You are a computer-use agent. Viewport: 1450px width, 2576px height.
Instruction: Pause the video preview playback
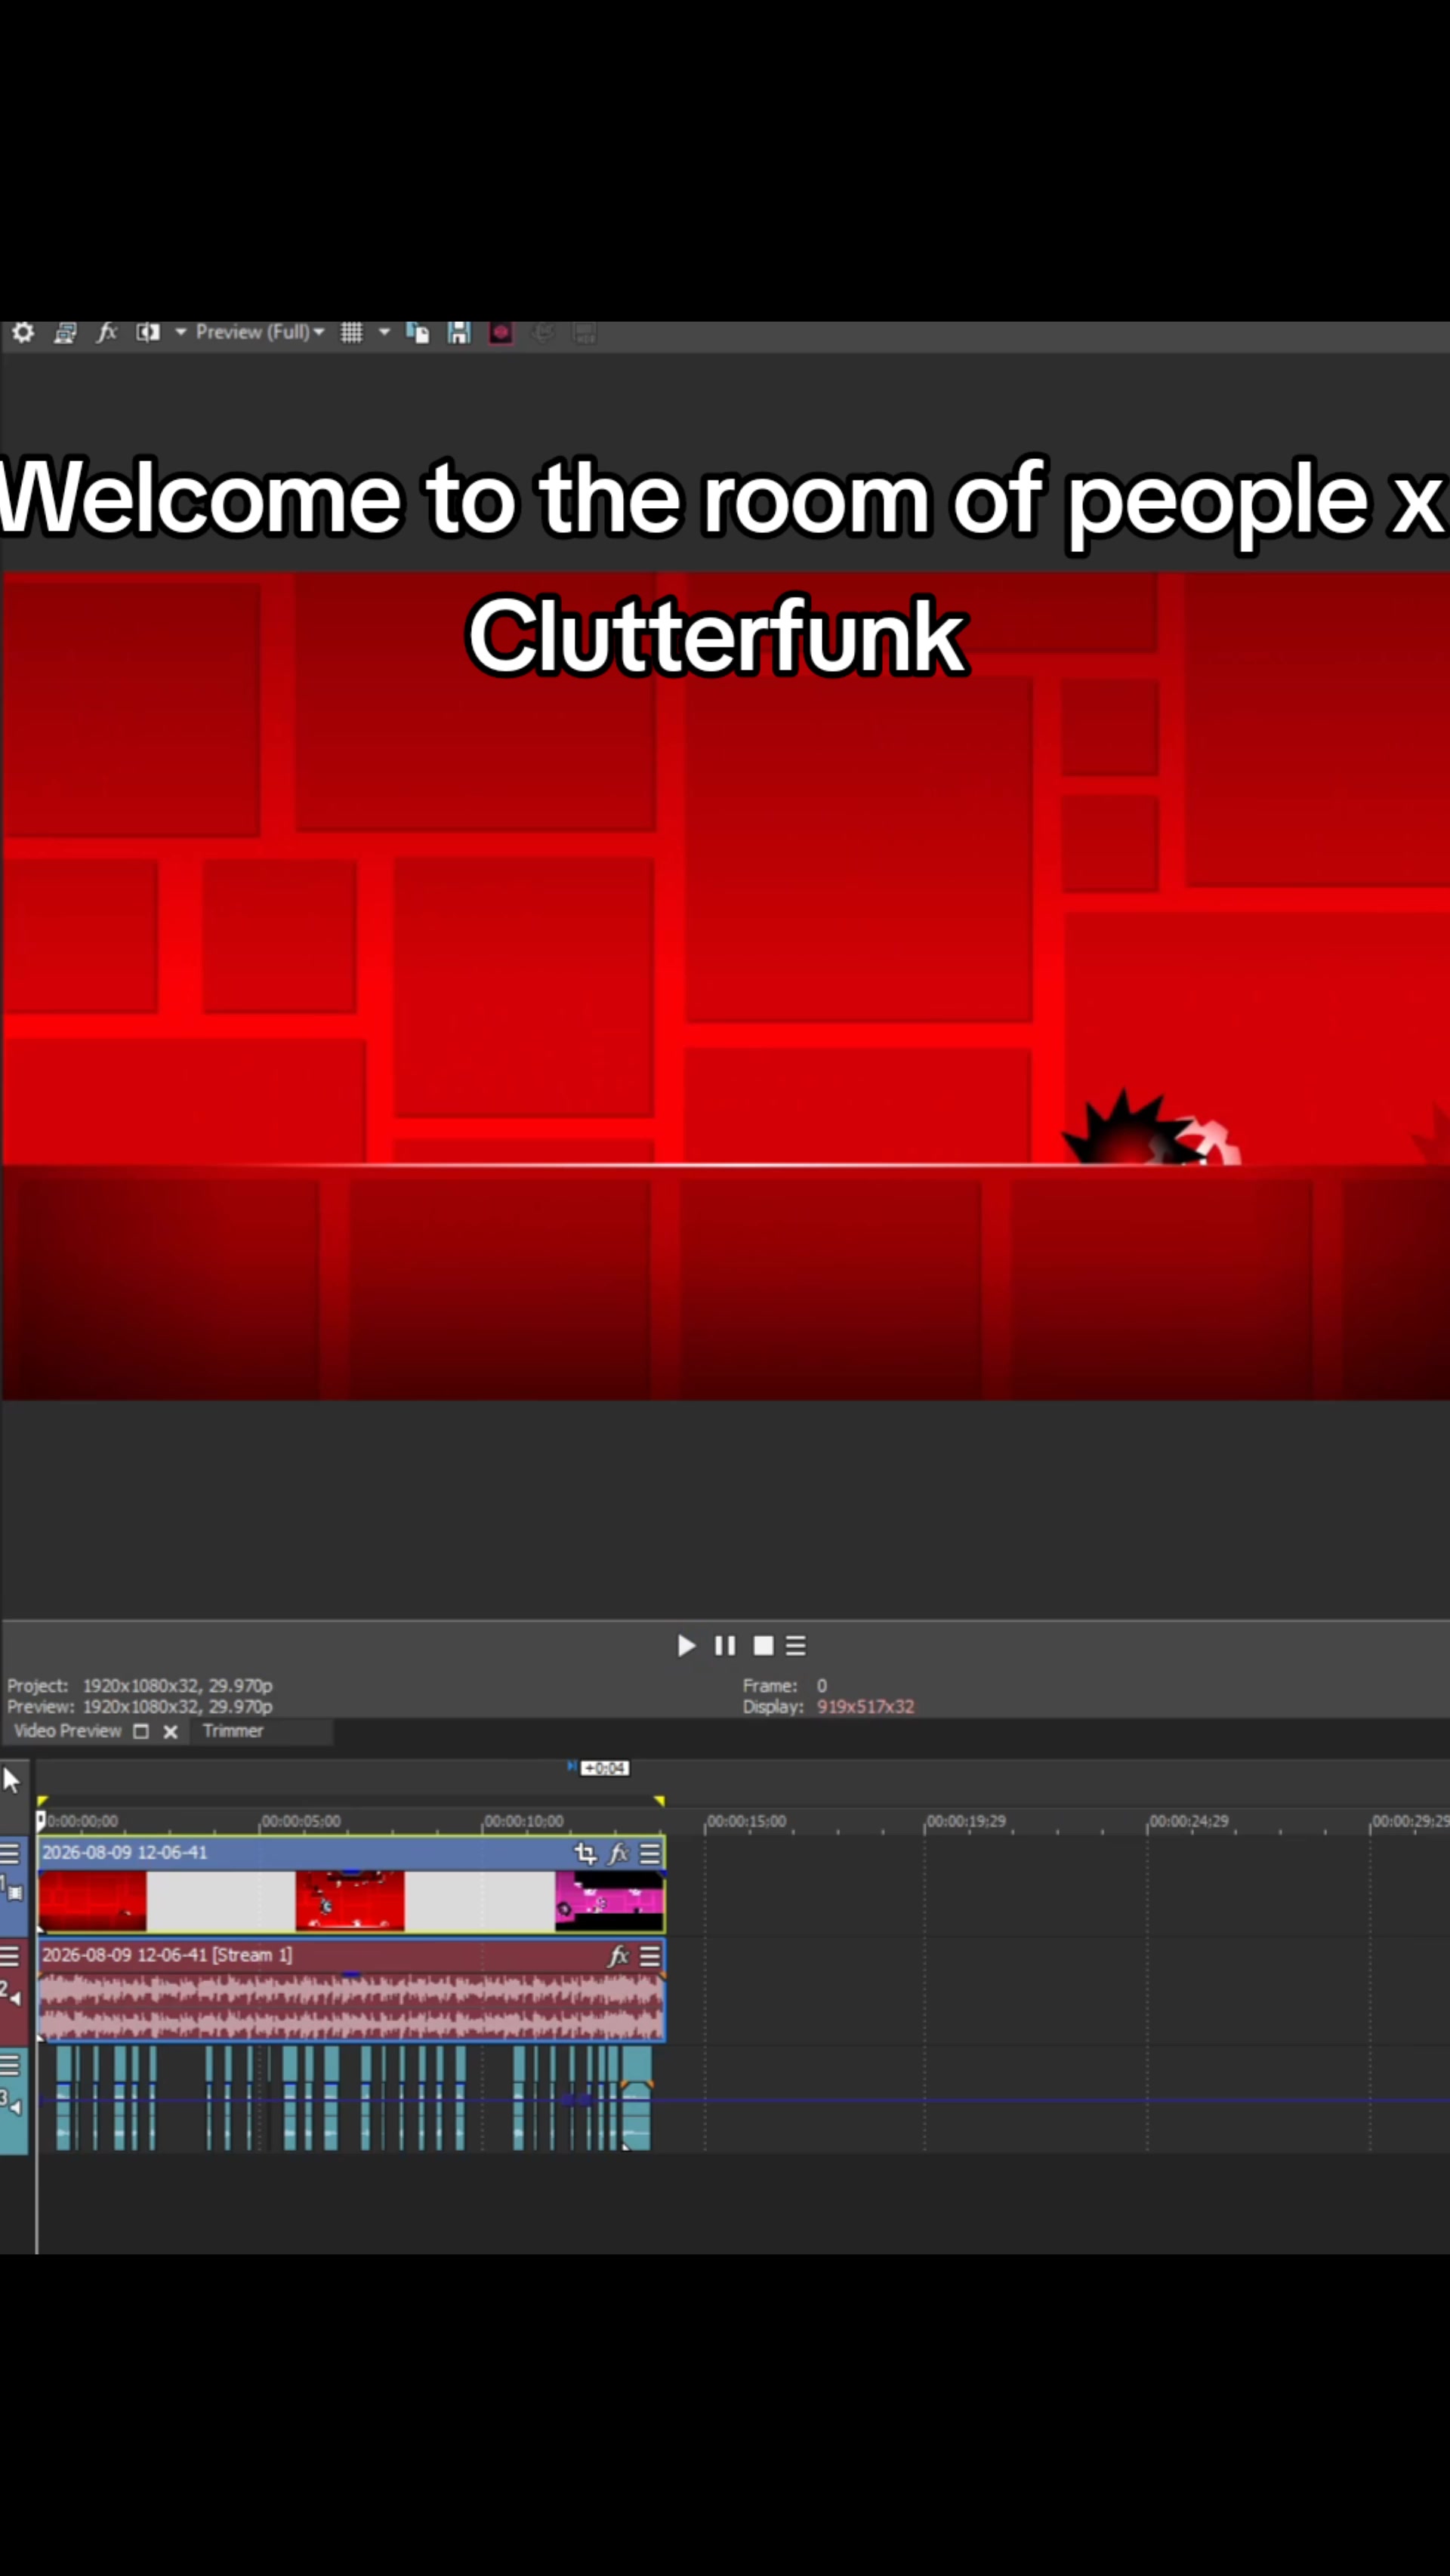tap(725, 1646)
